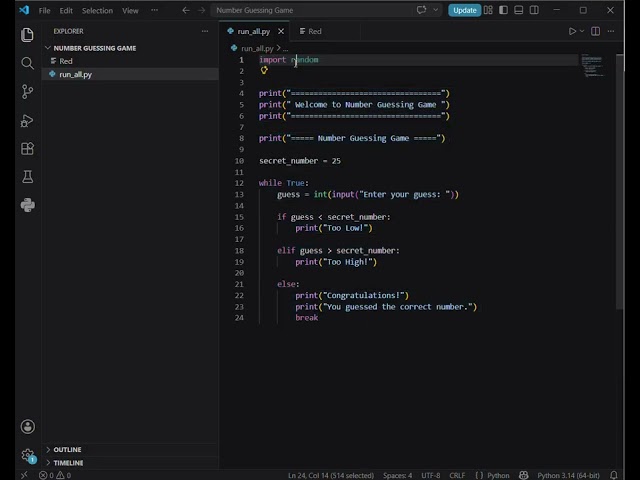Toggle the secondary side bar

pyautogui.click(x=534, y=10)
